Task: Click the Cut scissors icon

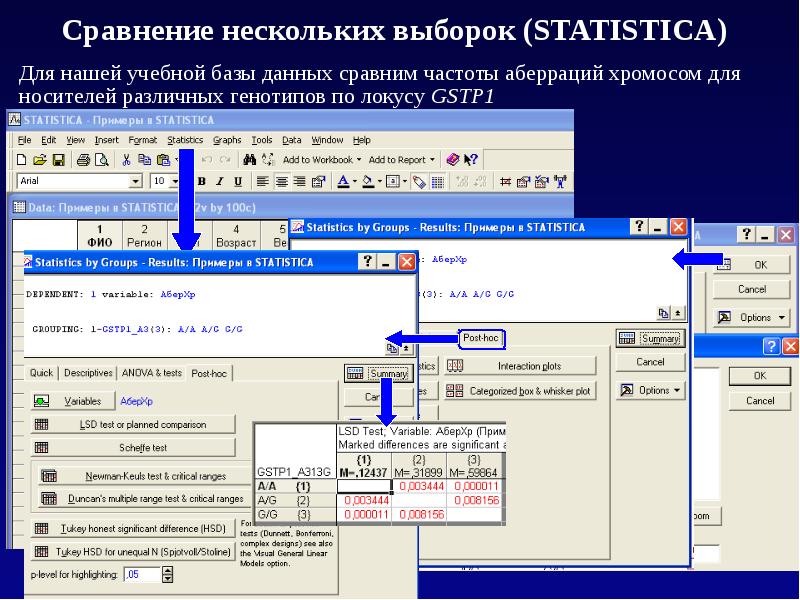Action: (x=127, y=160)
